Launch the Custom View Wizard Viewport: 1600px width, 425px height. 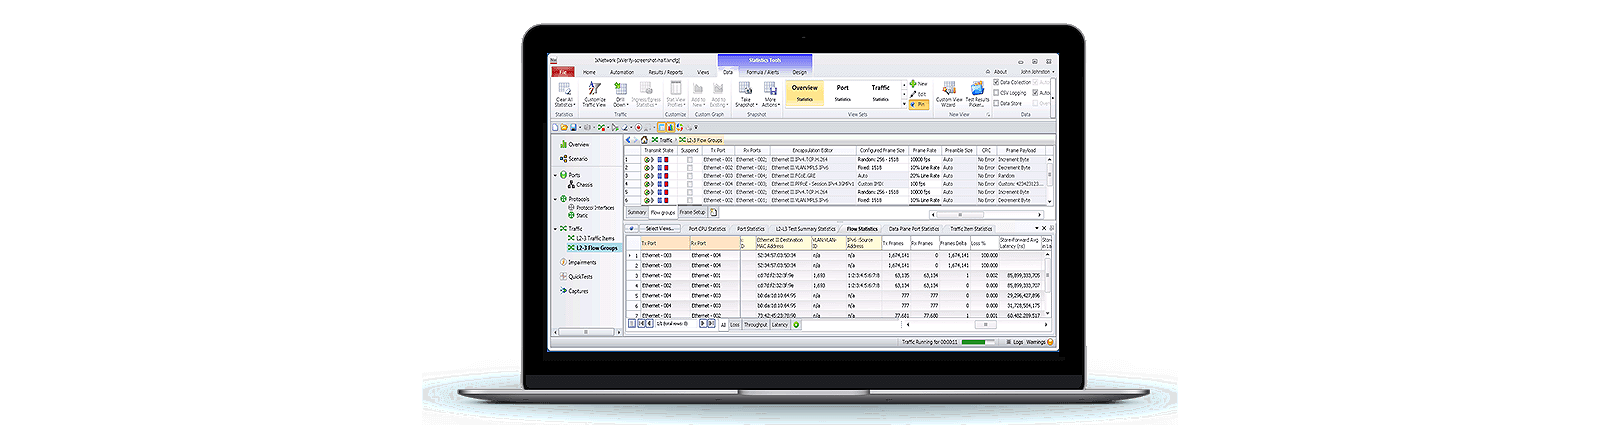pos(948,94)
